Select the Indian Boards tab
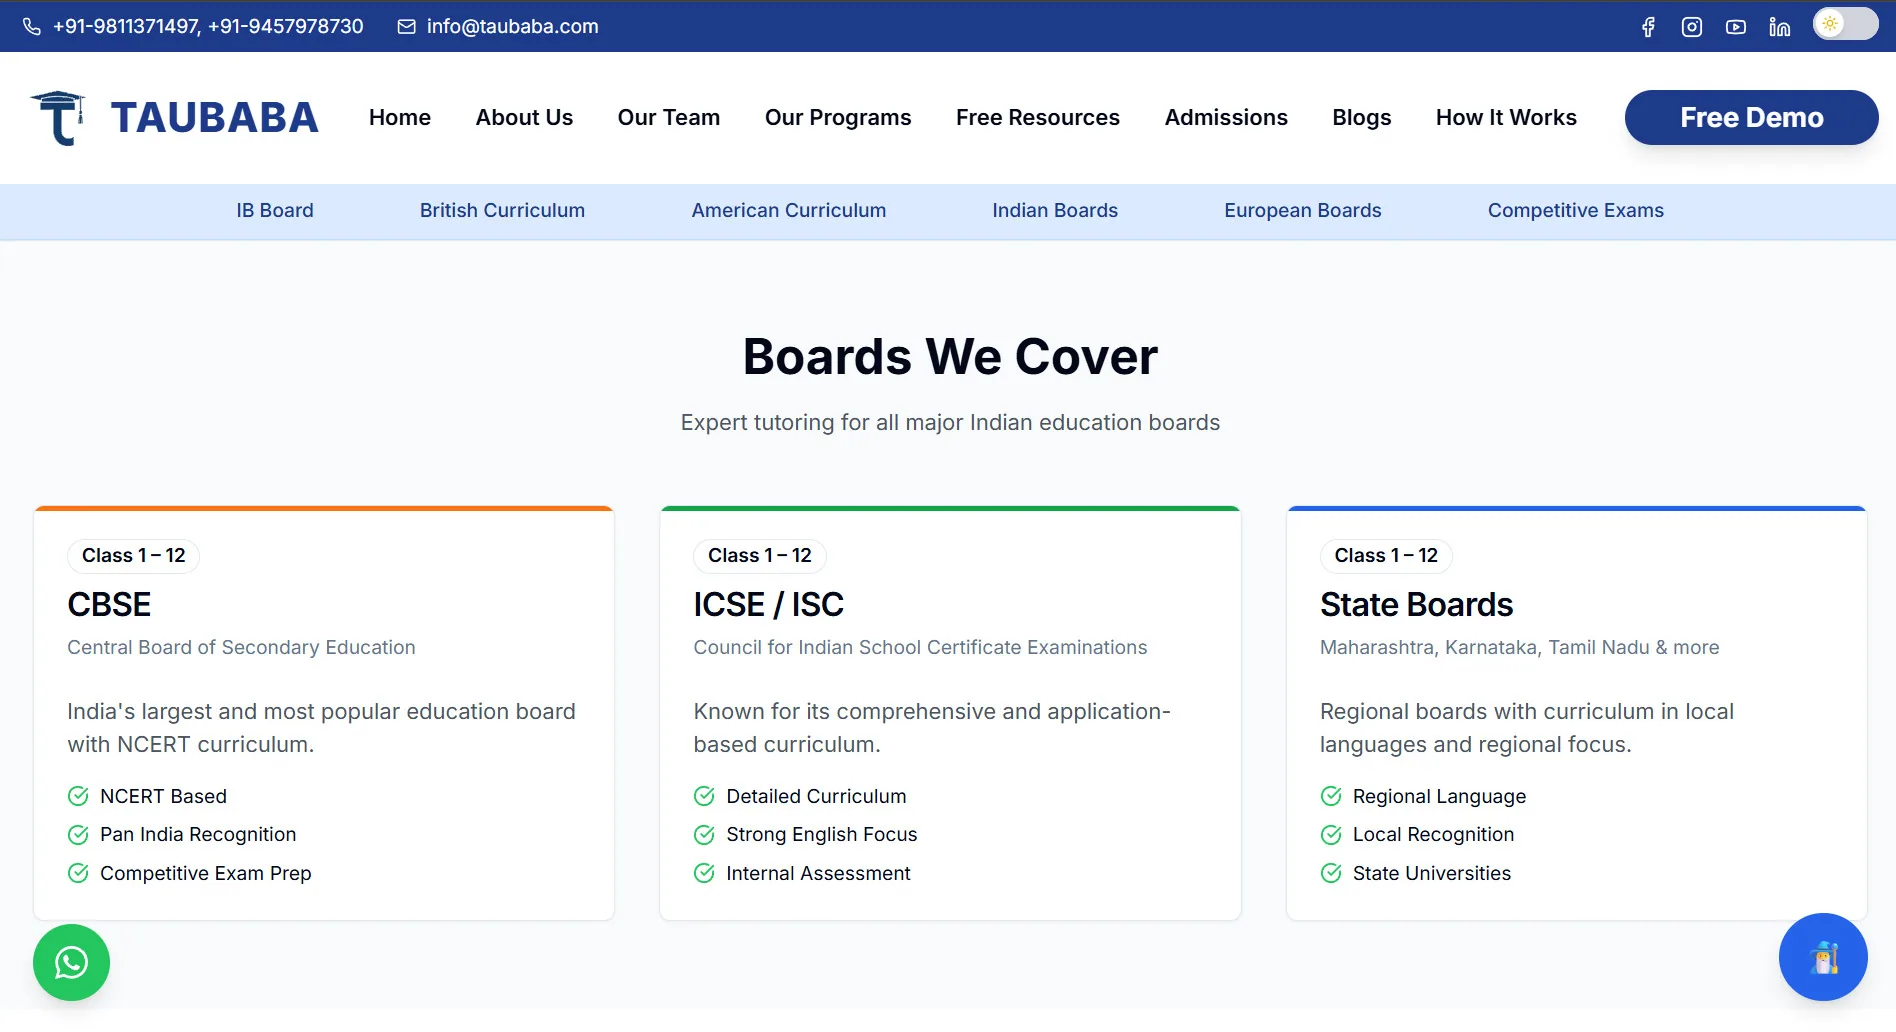 (x=1055, y=211)
